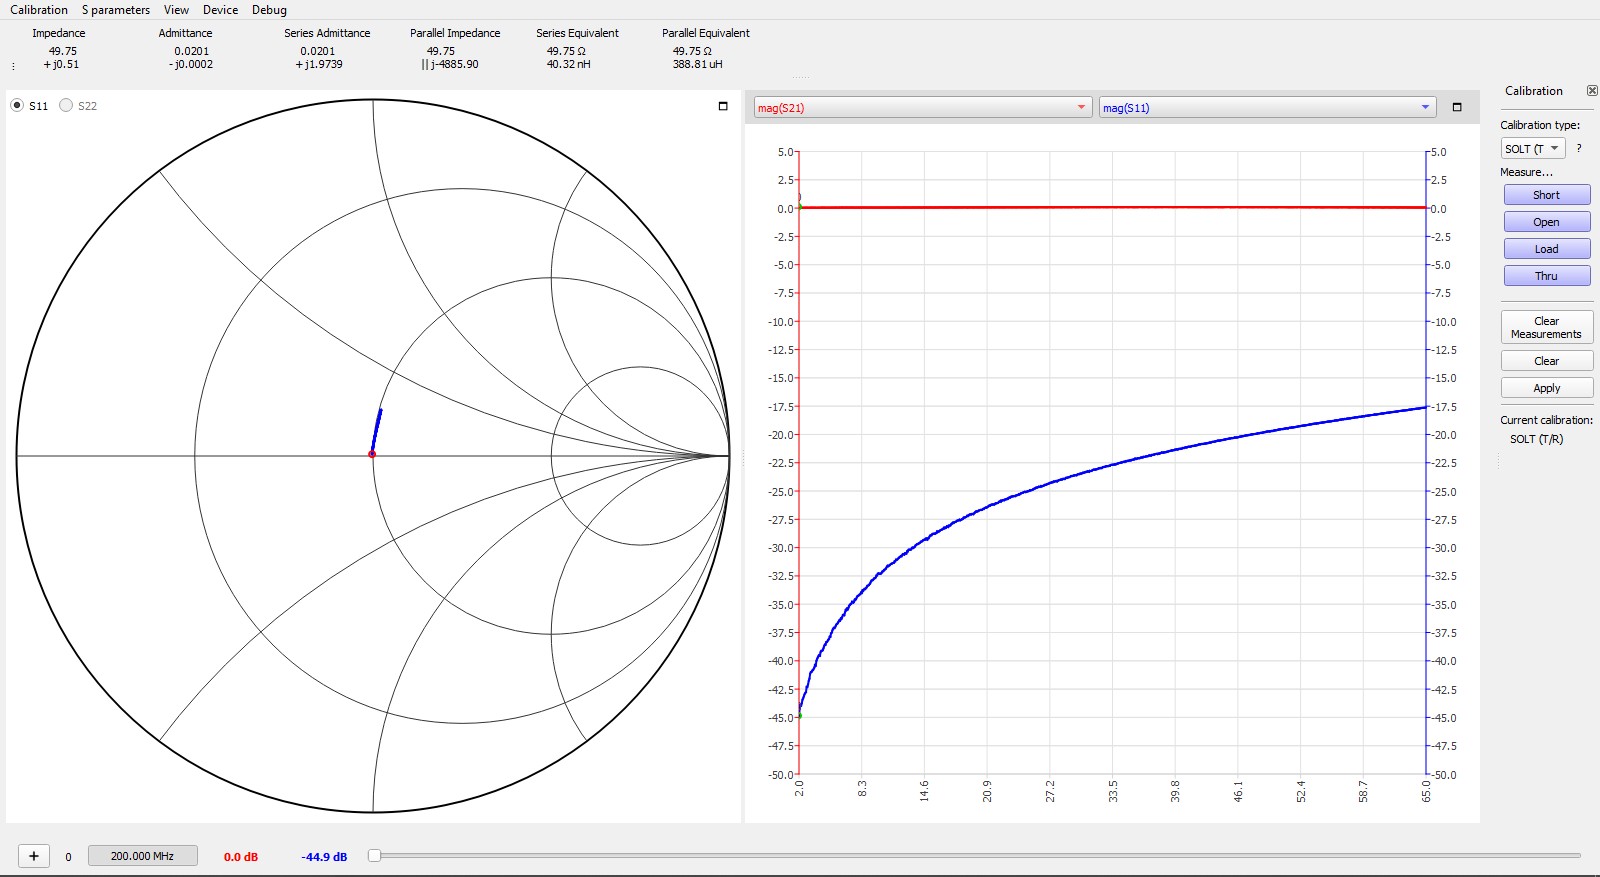Open the mag(S21) trace dropdown
This screenshot has height=877, width=1600.
click(x=922, y=107)
